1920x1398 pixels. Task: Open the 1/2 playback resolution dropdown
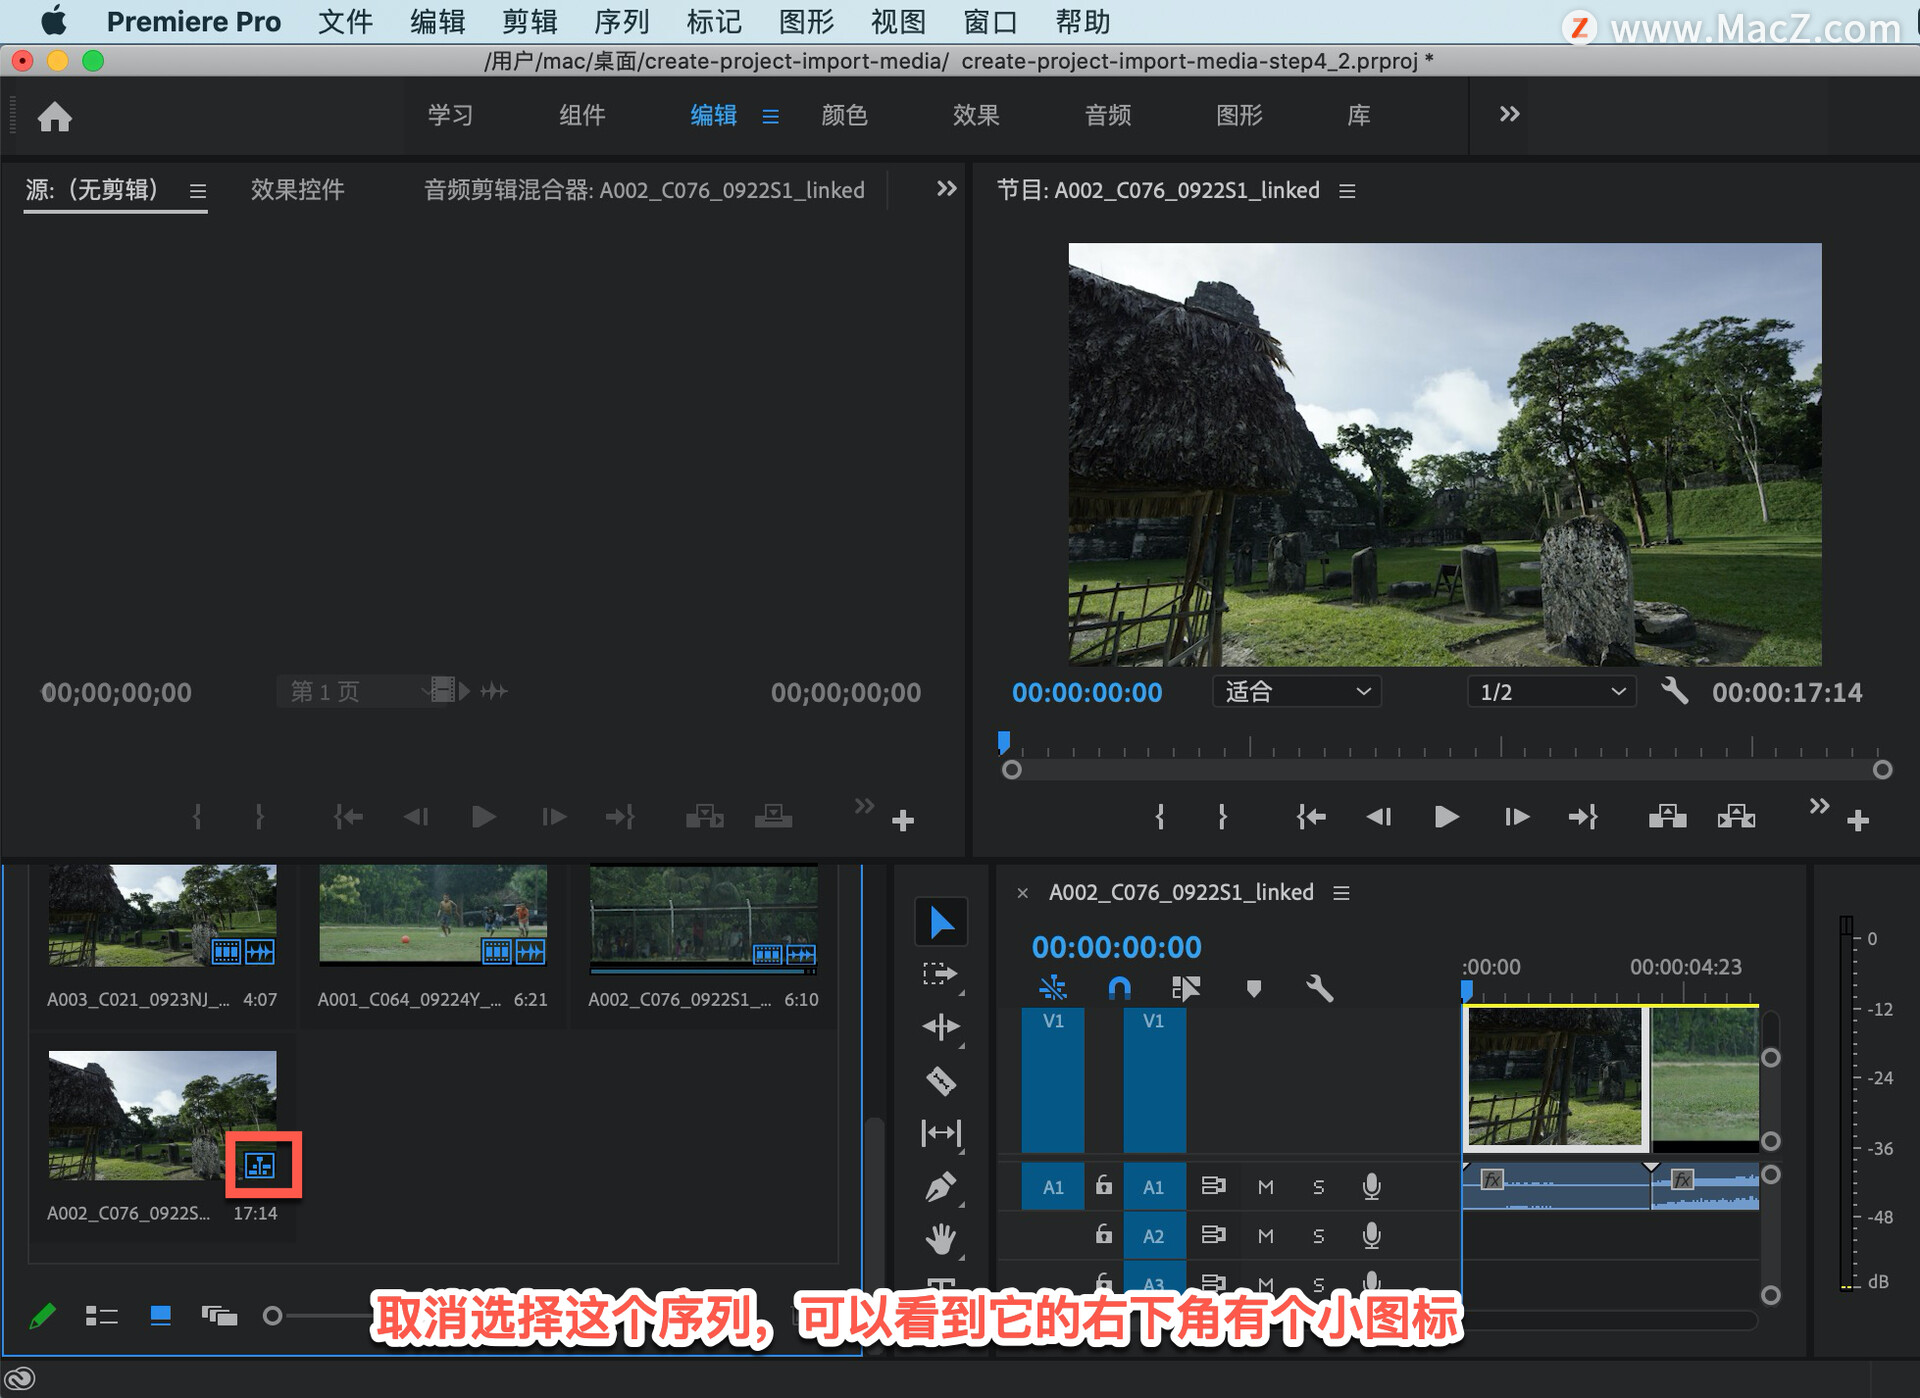1551,692
